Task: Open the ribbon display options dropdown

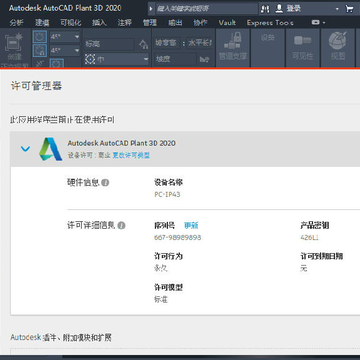Action: 318,23
